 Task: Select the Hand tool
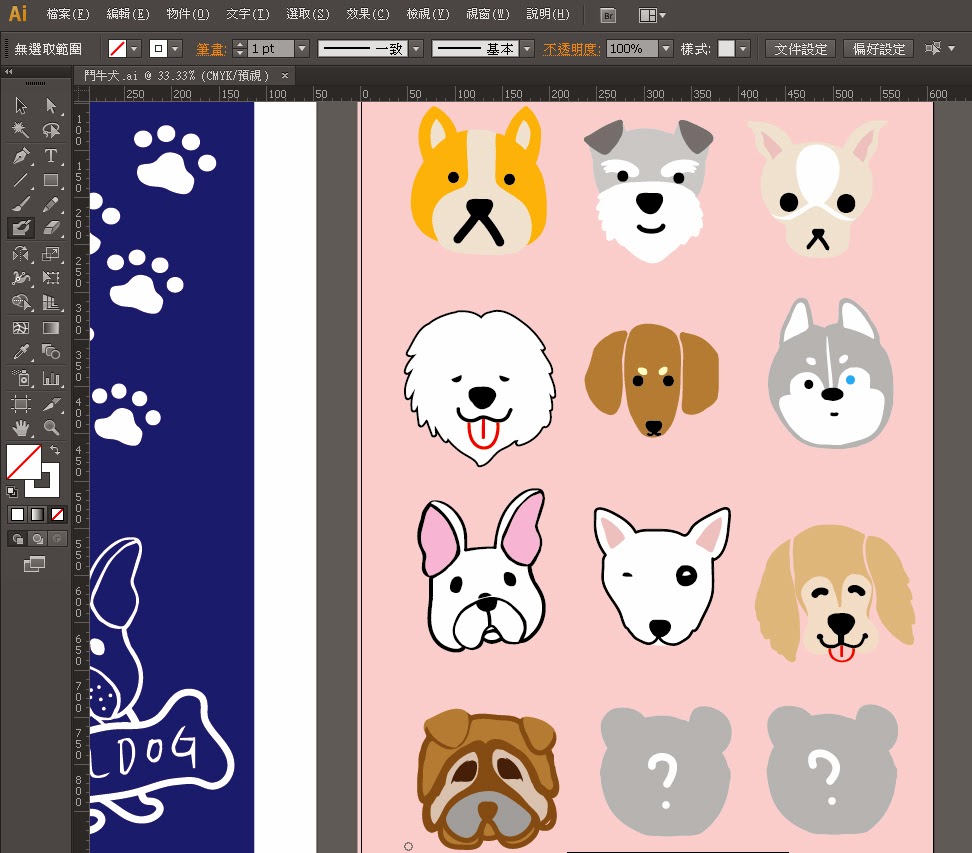click(20, 427)
